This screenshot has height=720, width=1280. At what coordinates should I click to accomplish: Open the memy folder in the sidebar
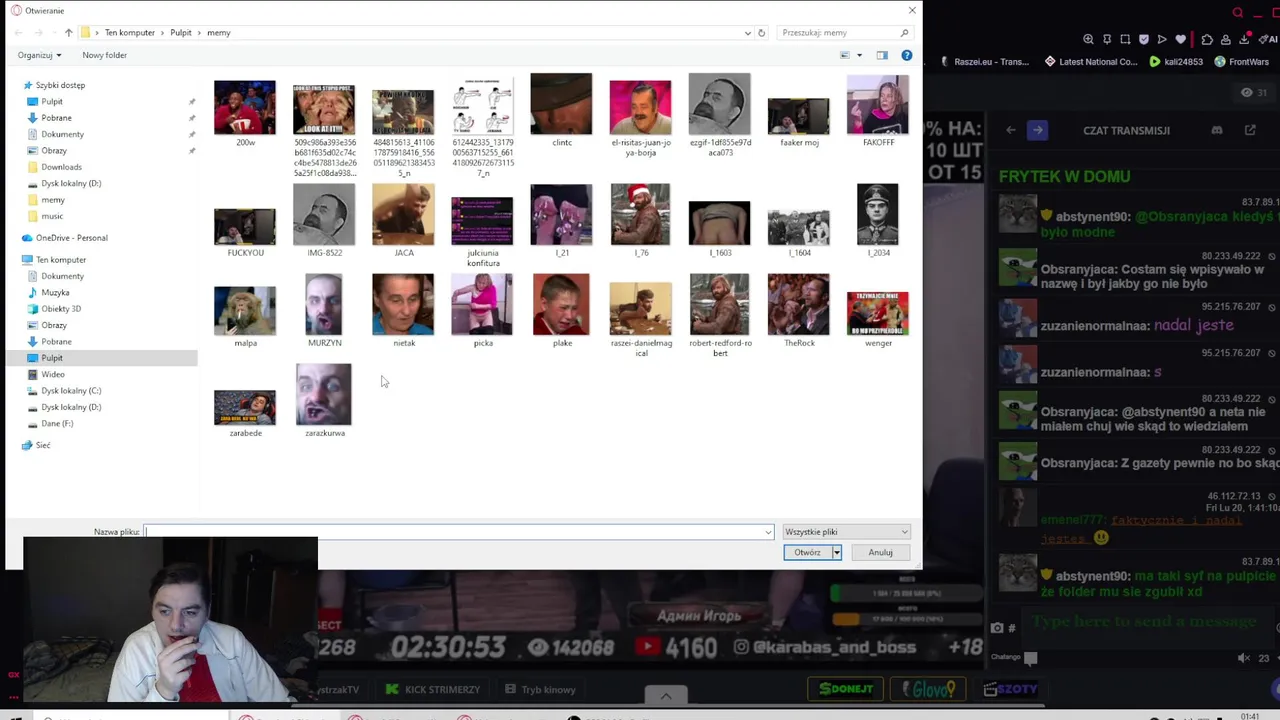click(x=52, y=200)
